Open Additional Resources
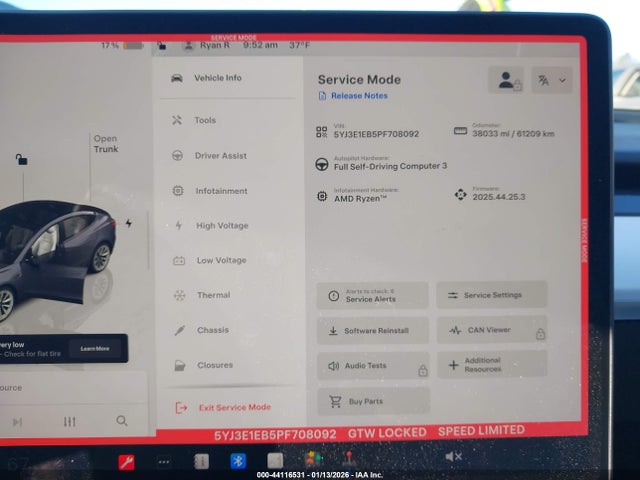Viewport: 640px width, 480px height. click(490, 365)
